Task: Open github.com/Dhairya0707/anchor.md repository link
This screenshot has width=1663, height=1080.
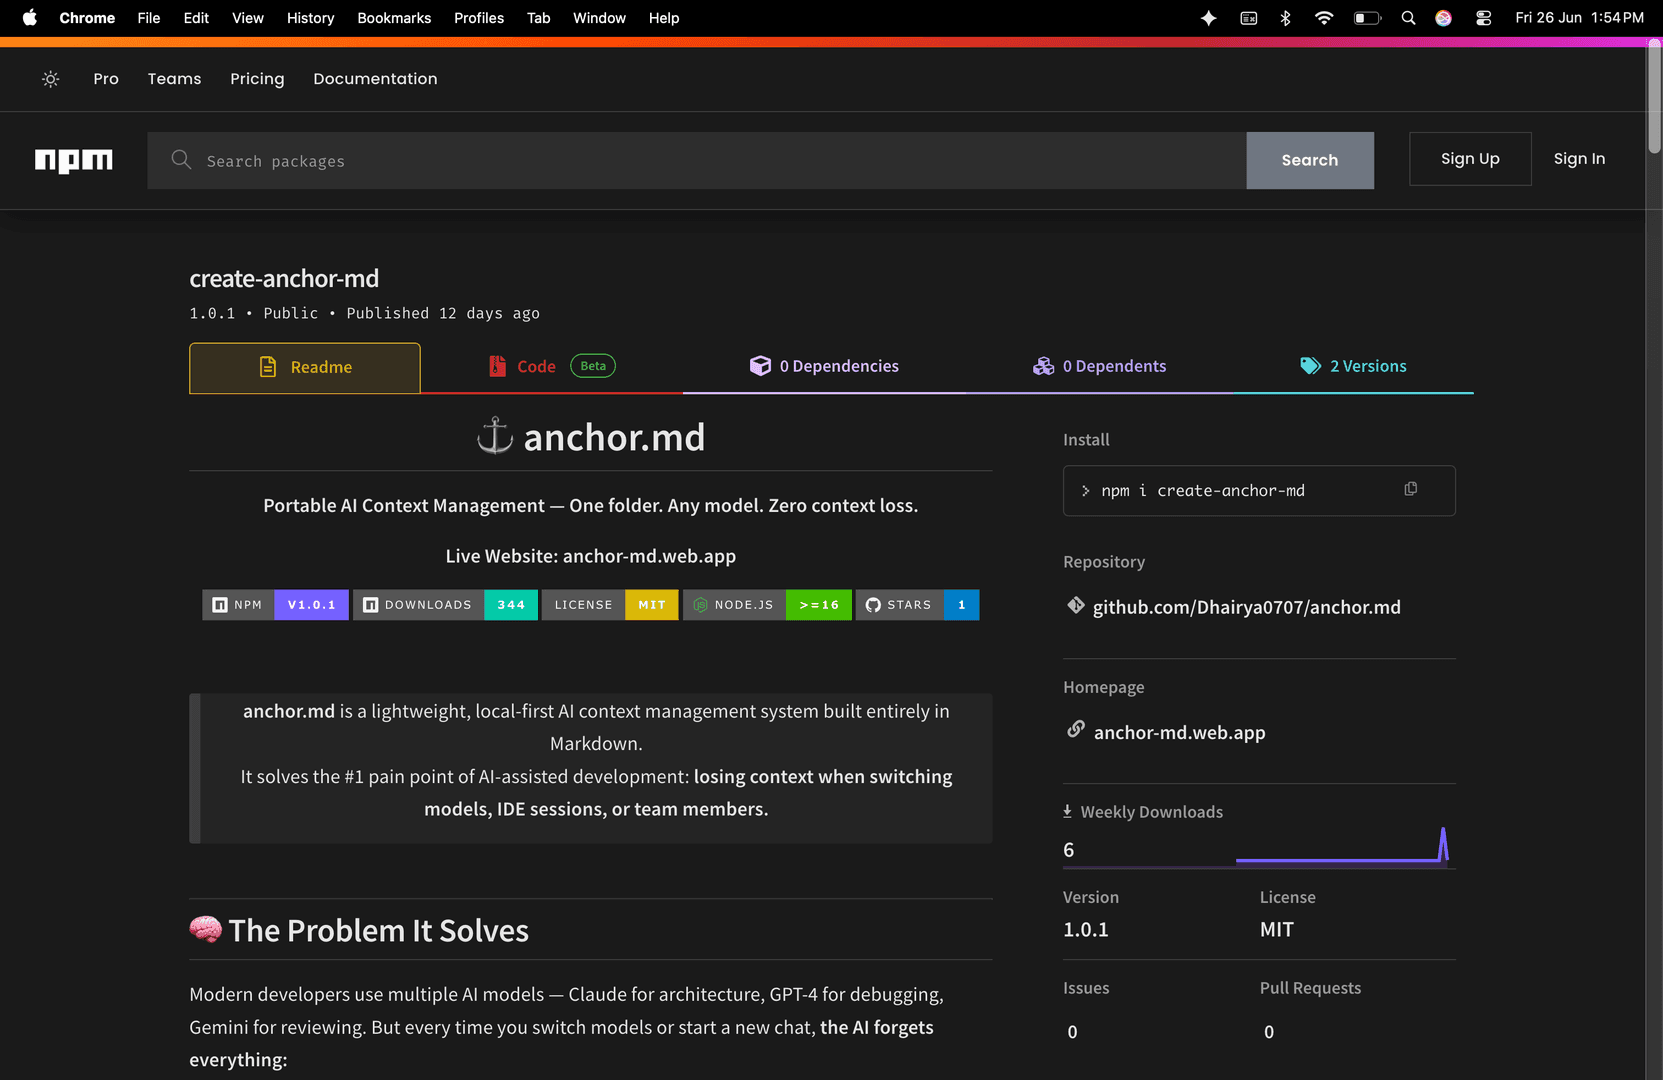Action: click(1246, 607)
